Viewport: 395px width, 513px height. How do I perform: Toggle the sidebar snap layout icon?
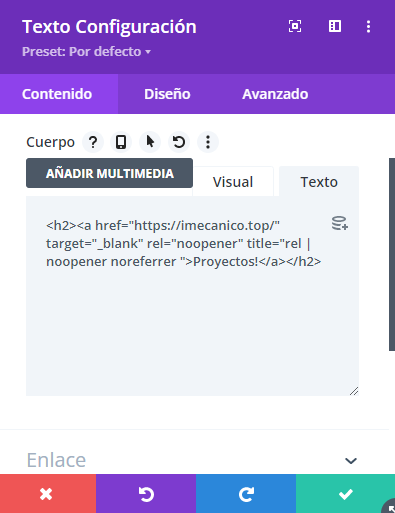pyautogui.click(x=335, y=26)
